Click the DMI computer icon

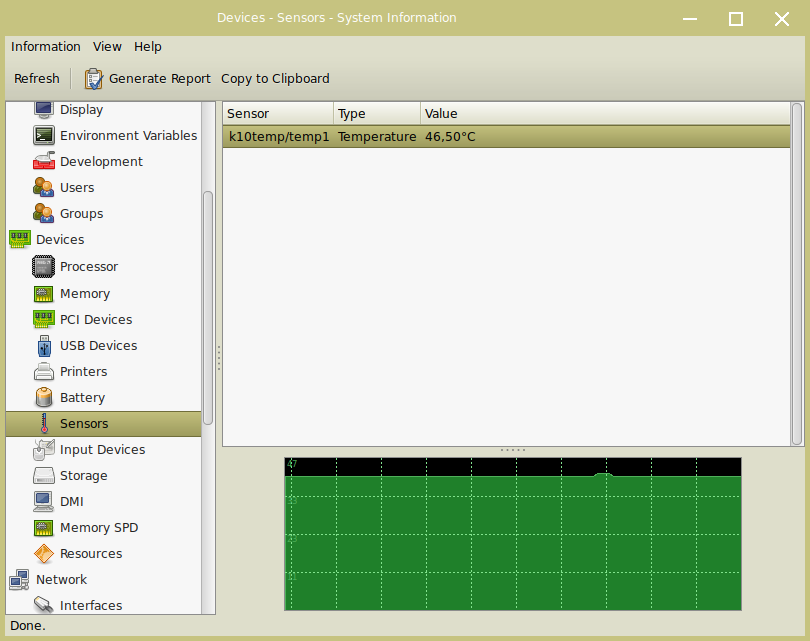tap(43, 501)
